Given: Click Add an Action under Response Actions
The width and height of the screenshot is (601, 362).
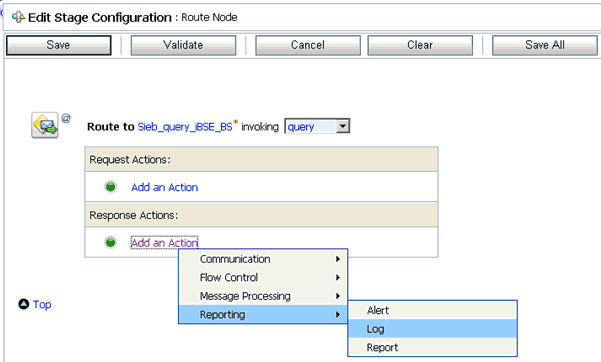Looking at the screenshot, I should click(x=164, y=243).
